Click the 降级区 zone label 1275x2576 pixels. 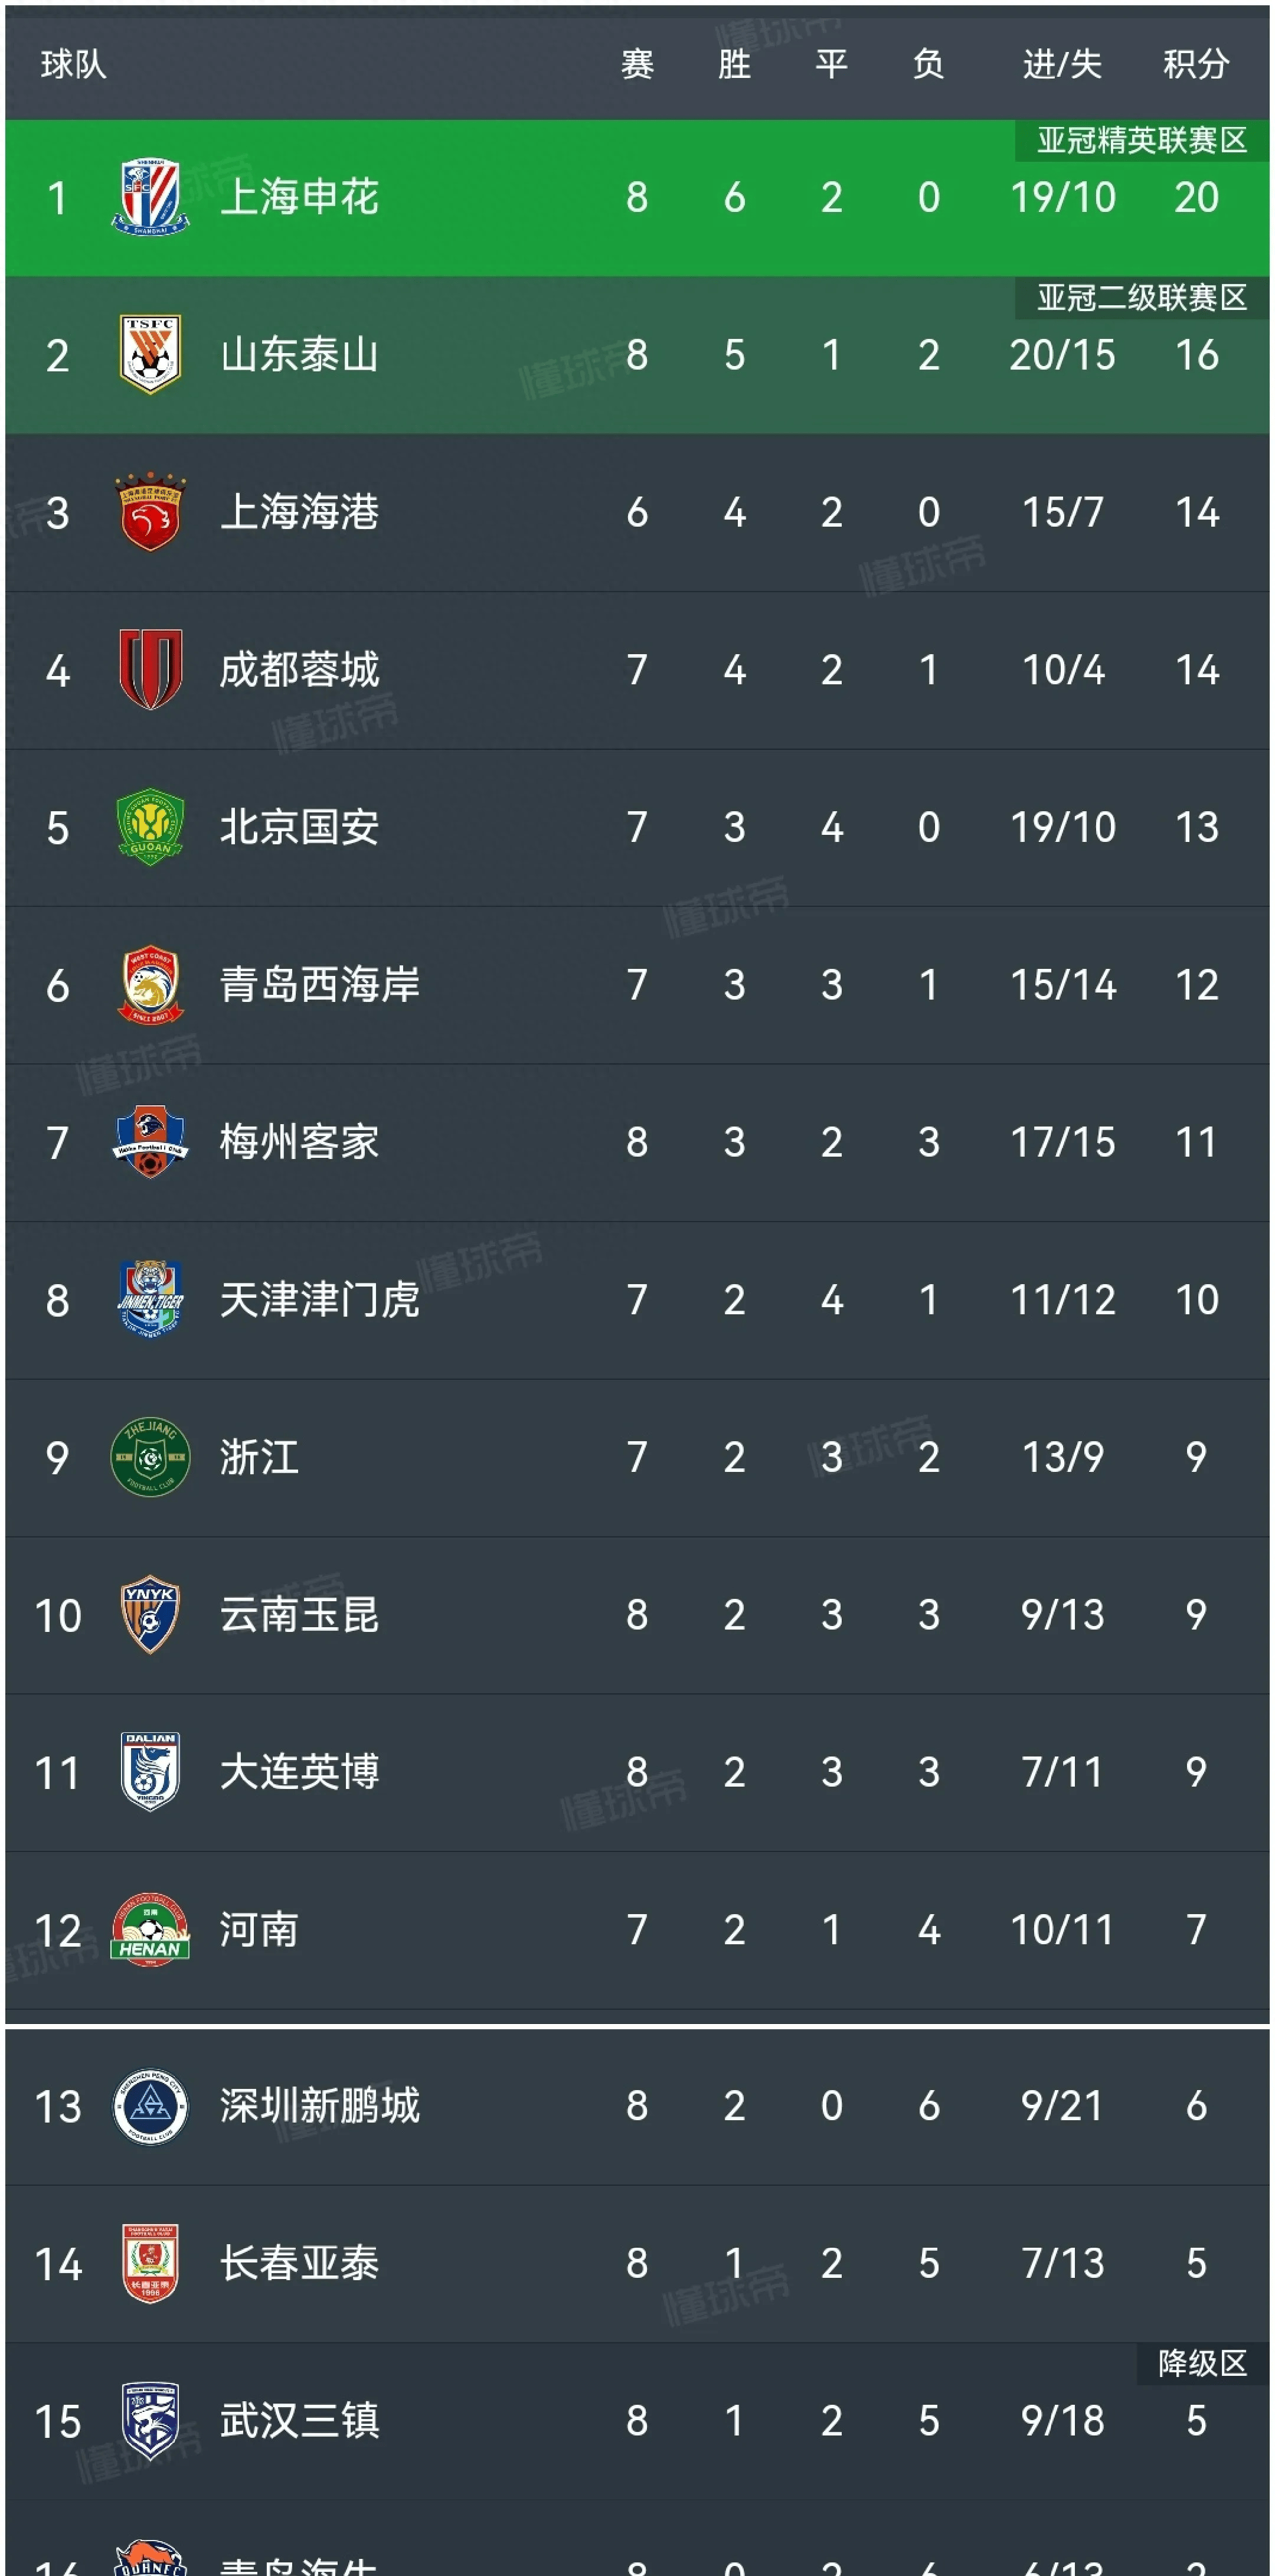[x=1202, y=2363]
